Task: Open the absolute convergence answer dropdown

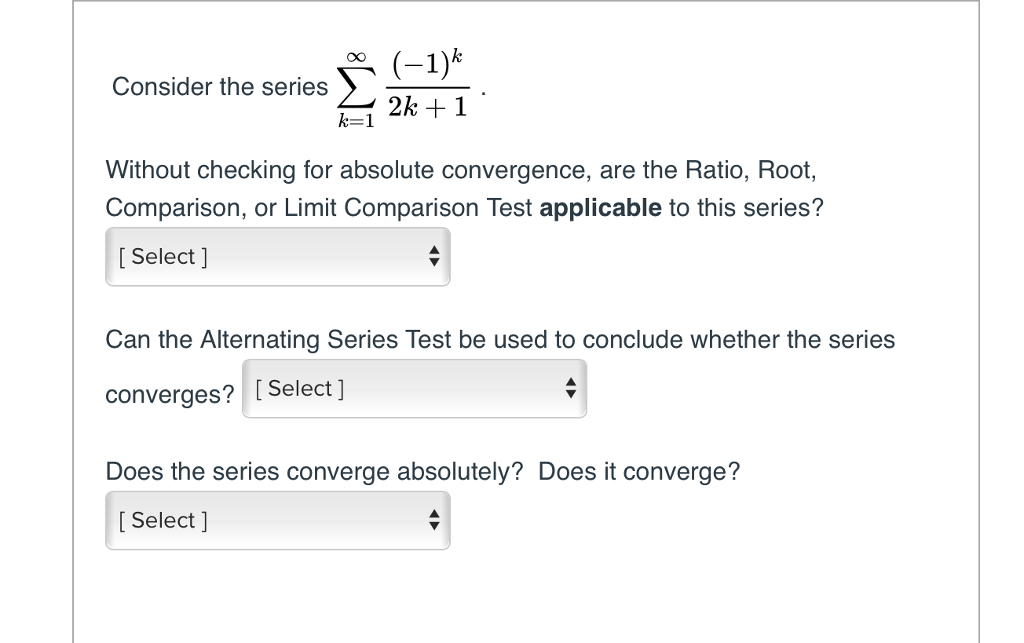Action: point(278,520)
